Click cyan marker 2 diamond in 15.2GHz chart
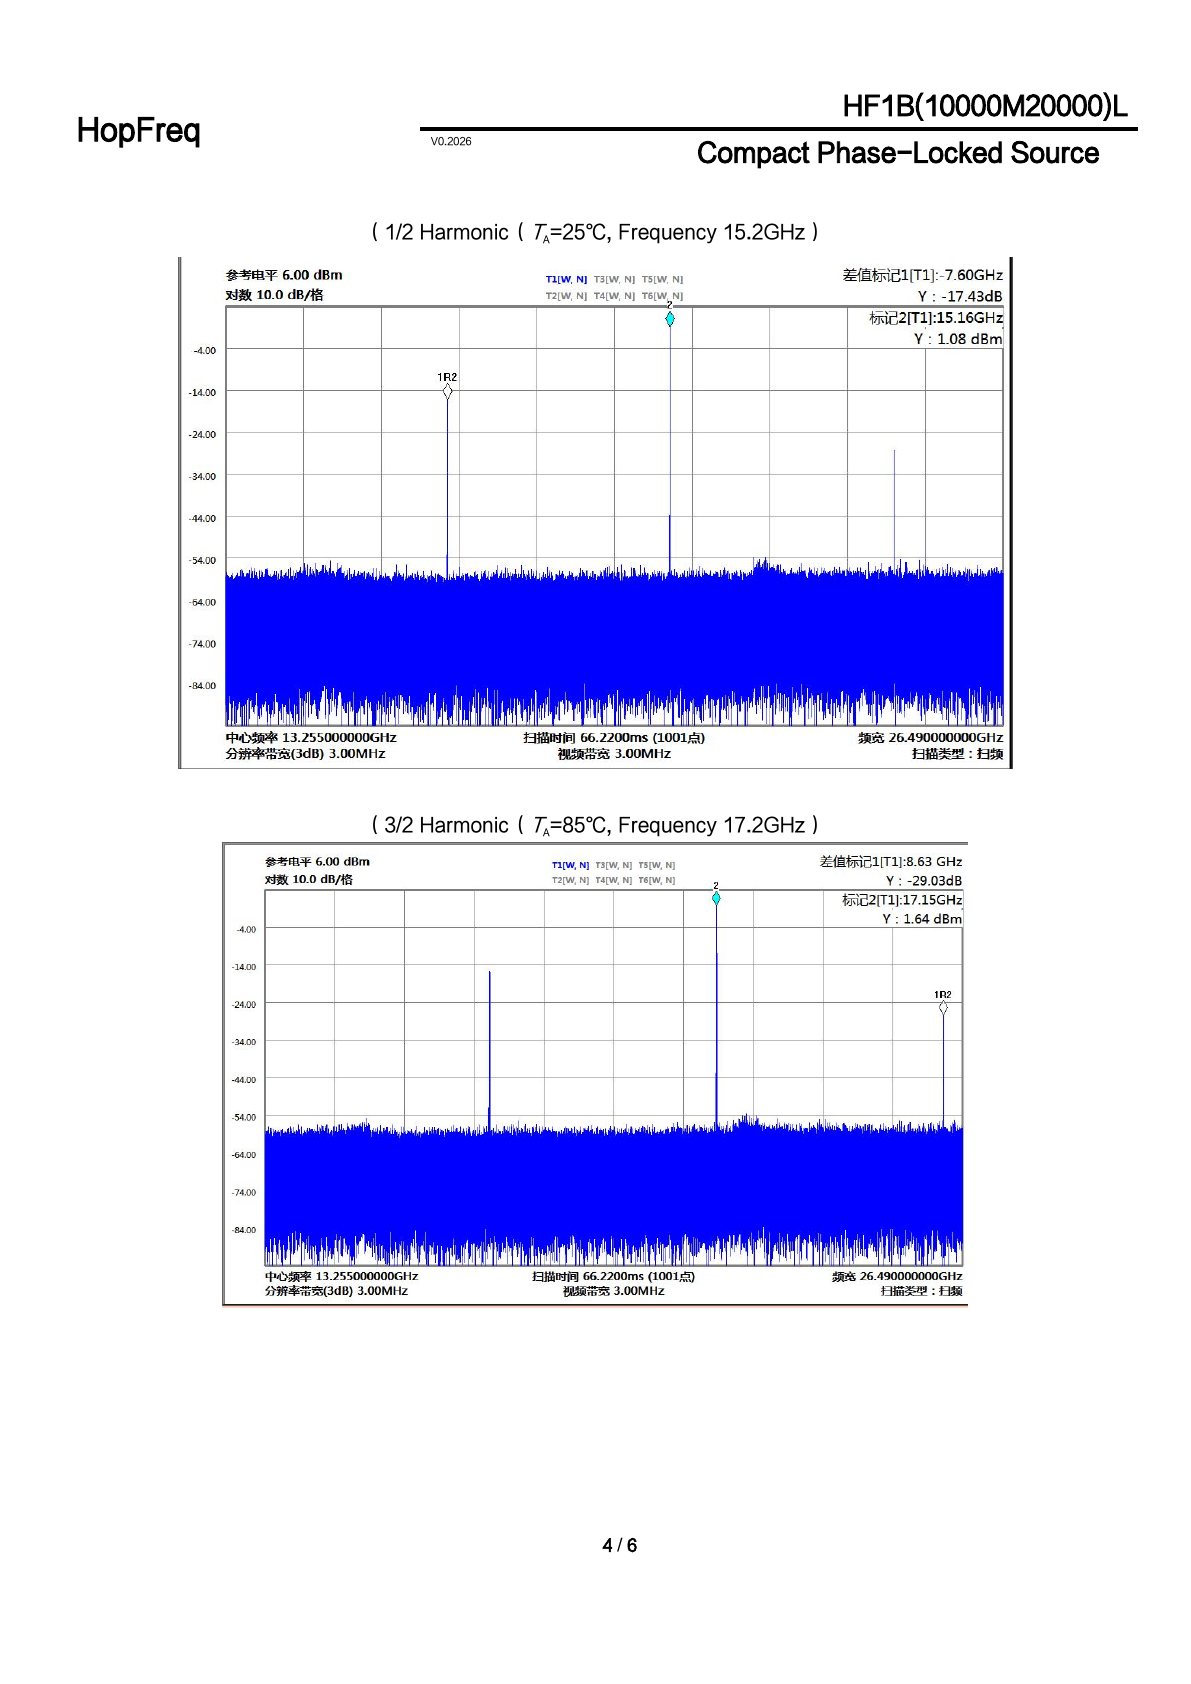 point(670,319)
